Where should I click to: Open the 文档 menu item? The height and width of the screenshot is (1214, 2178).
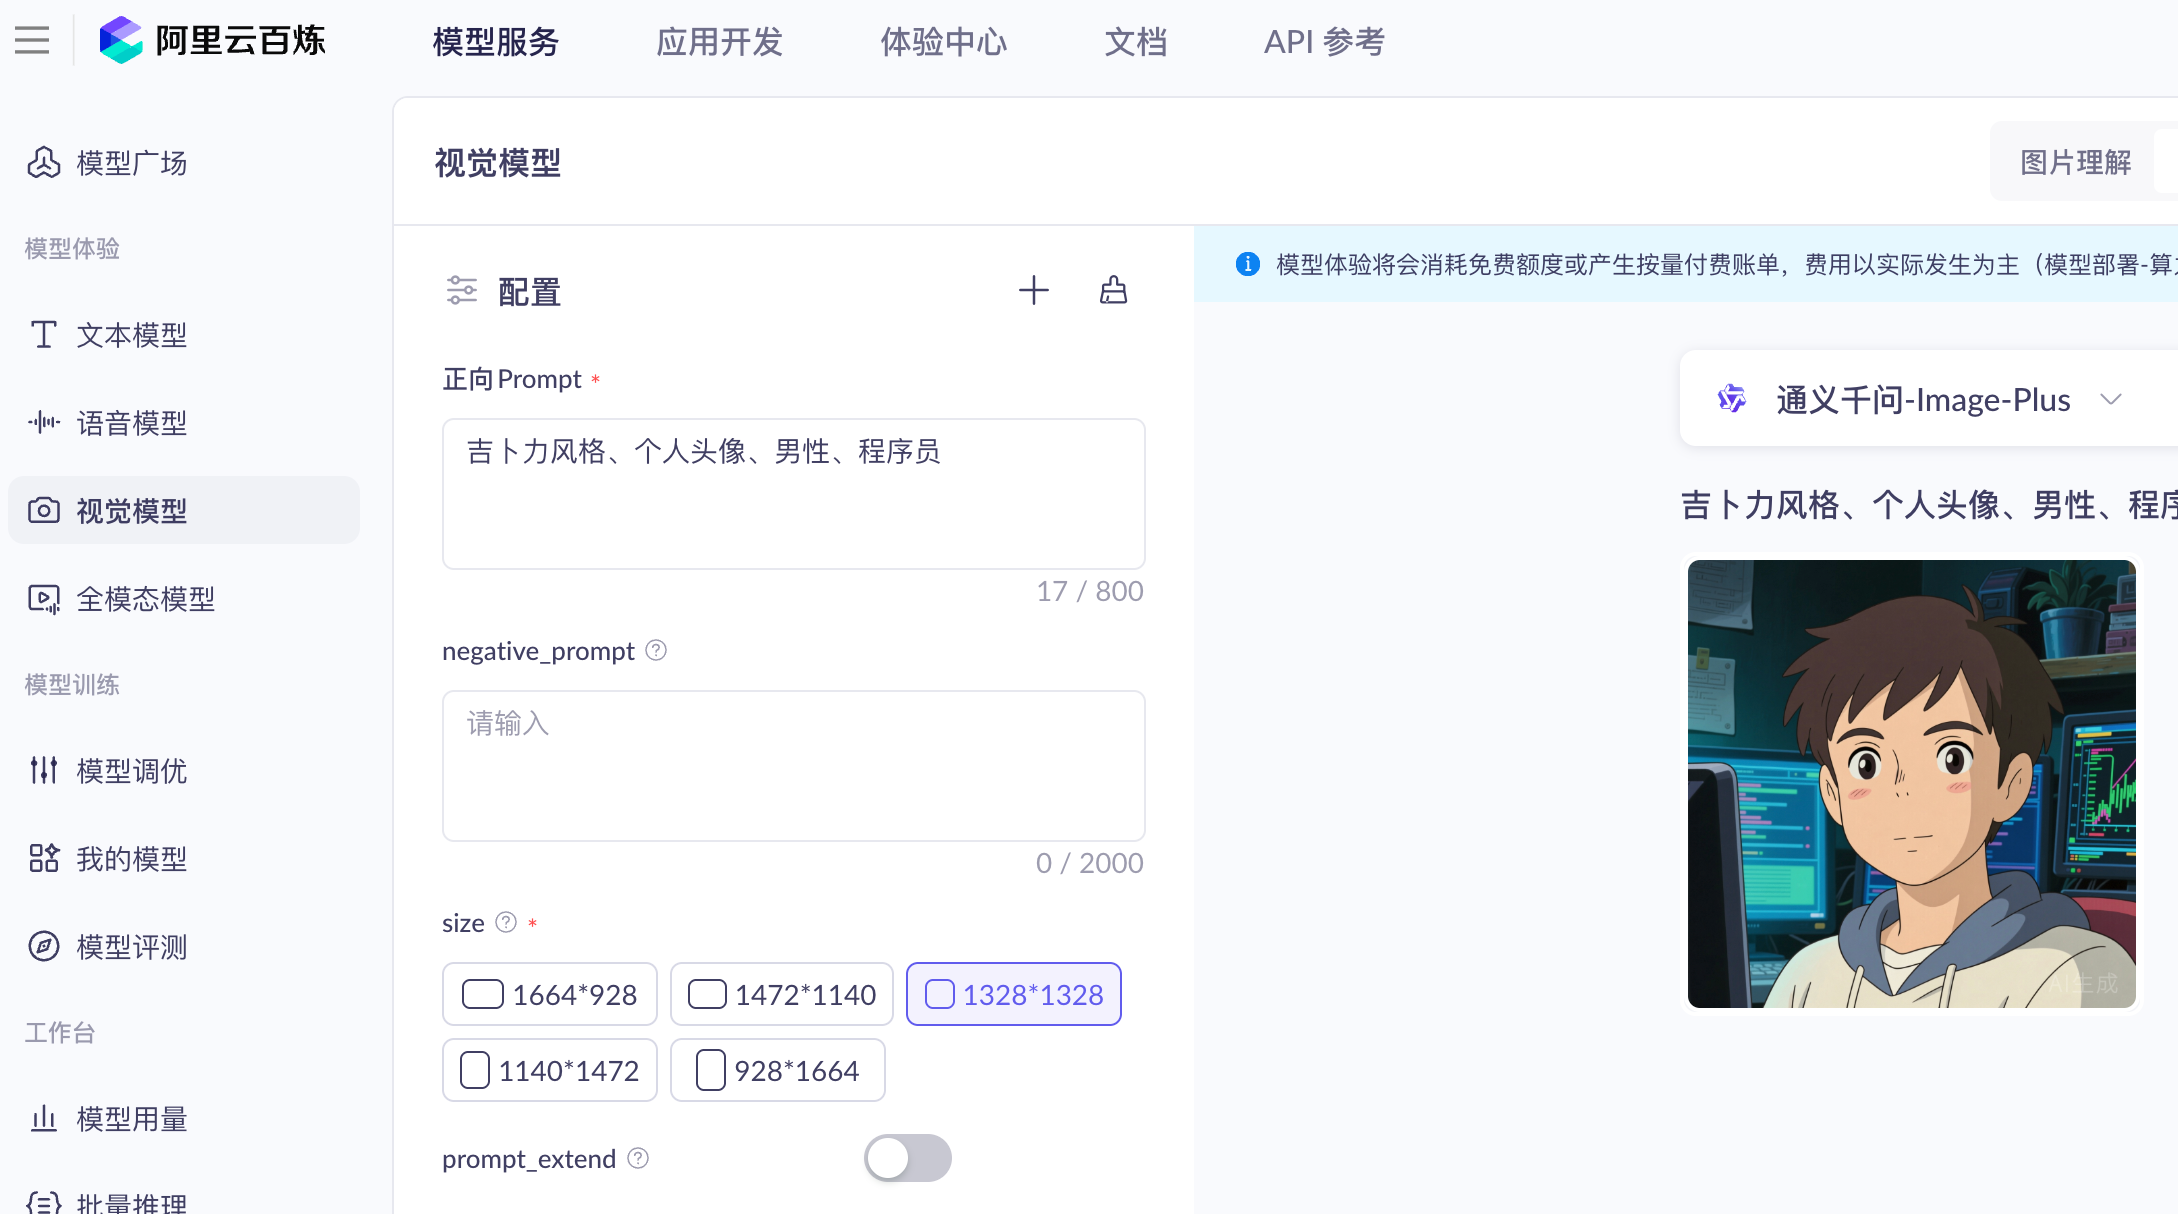(x=1136, y=42)
